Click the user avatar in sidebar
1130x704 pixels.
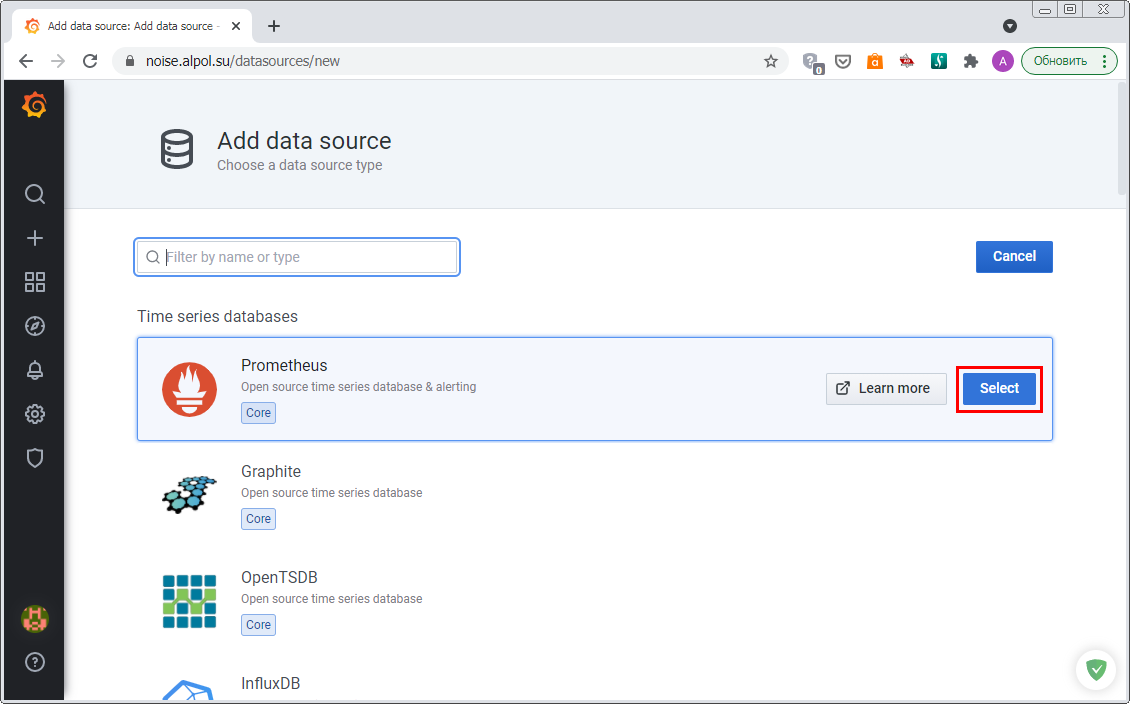click(x=35, y=618)
